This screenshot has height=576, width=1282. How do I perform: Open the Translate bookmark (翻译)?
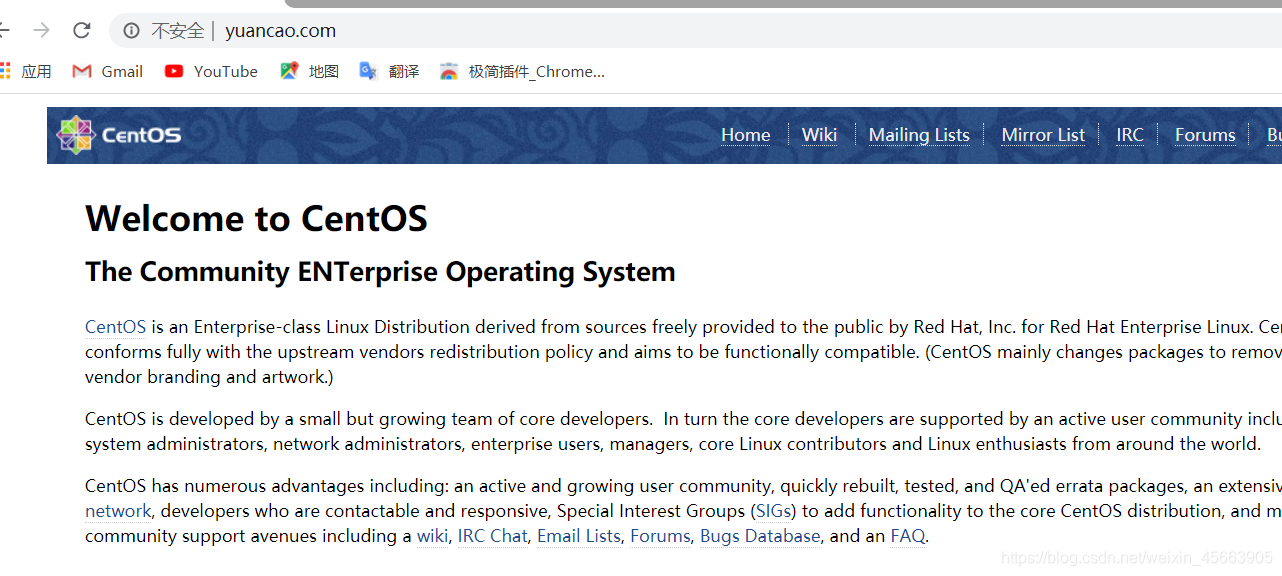pyautogui.click(x=389, y=71)
